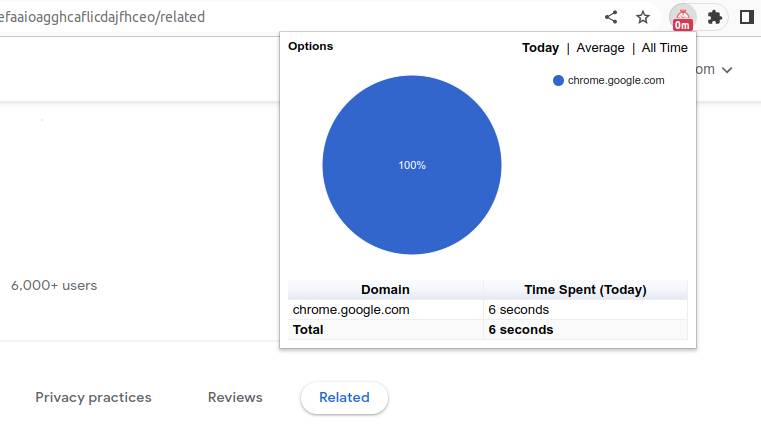Click the chrome.google.com legend label
Screen dimensions: 761x443
coord(616,81)
